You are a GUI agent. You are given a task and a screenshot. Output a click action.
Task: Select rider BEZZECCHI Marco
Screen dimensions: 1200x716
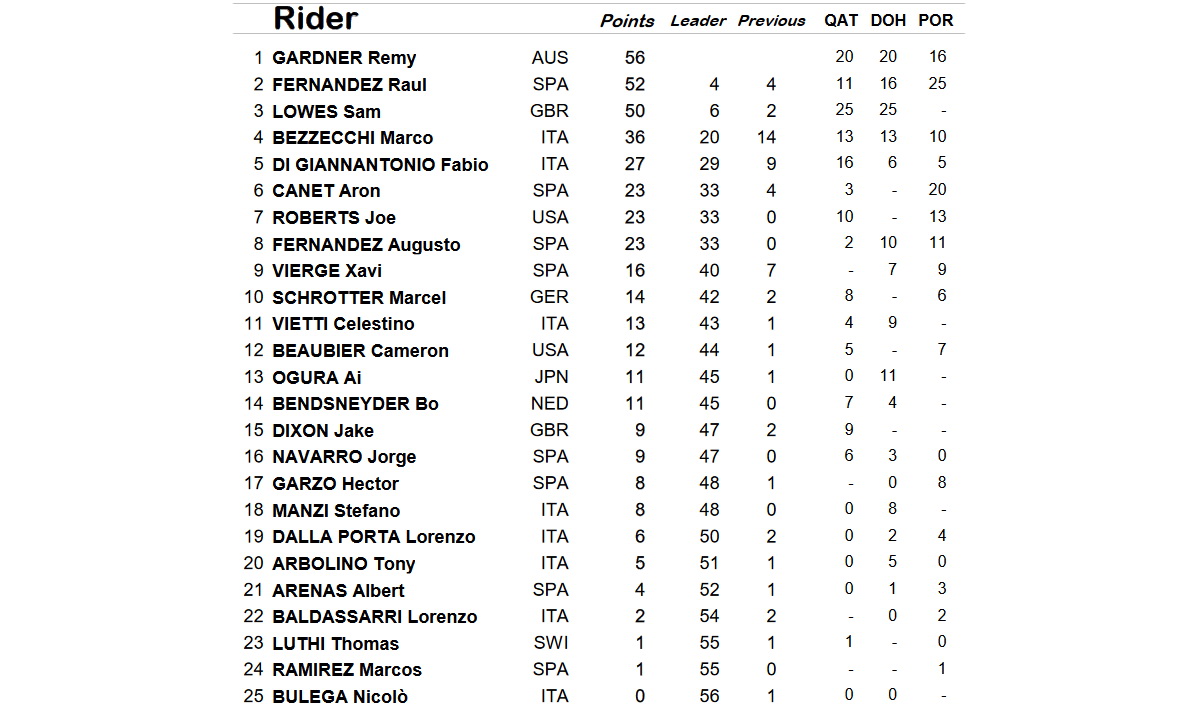pyautogui.click(x=352, y=138)
